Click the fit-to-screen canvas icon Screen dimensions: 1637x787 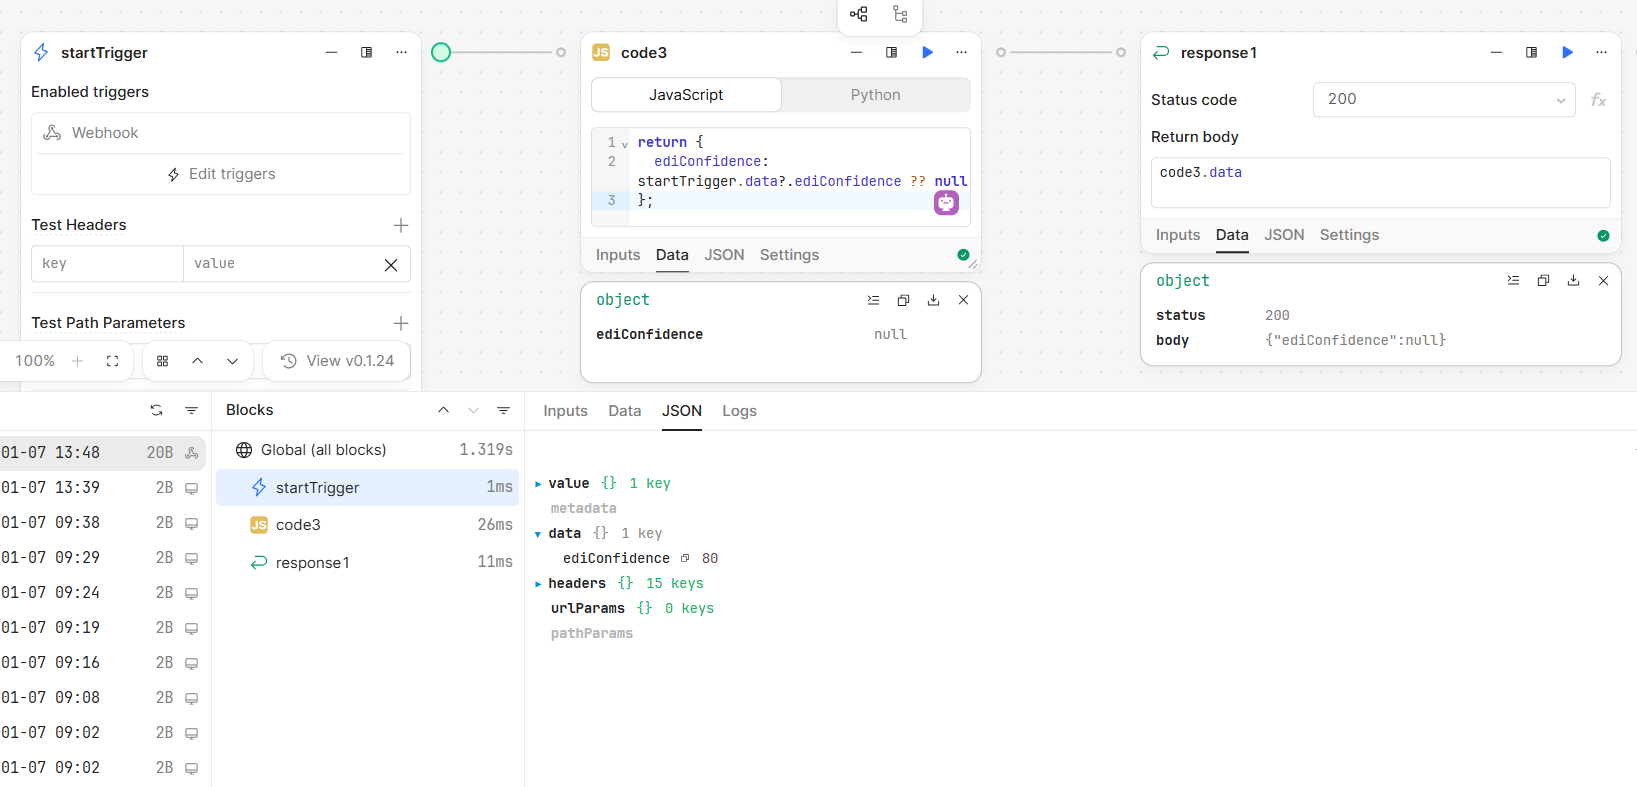pyautogui.click(x=112, y=361)
